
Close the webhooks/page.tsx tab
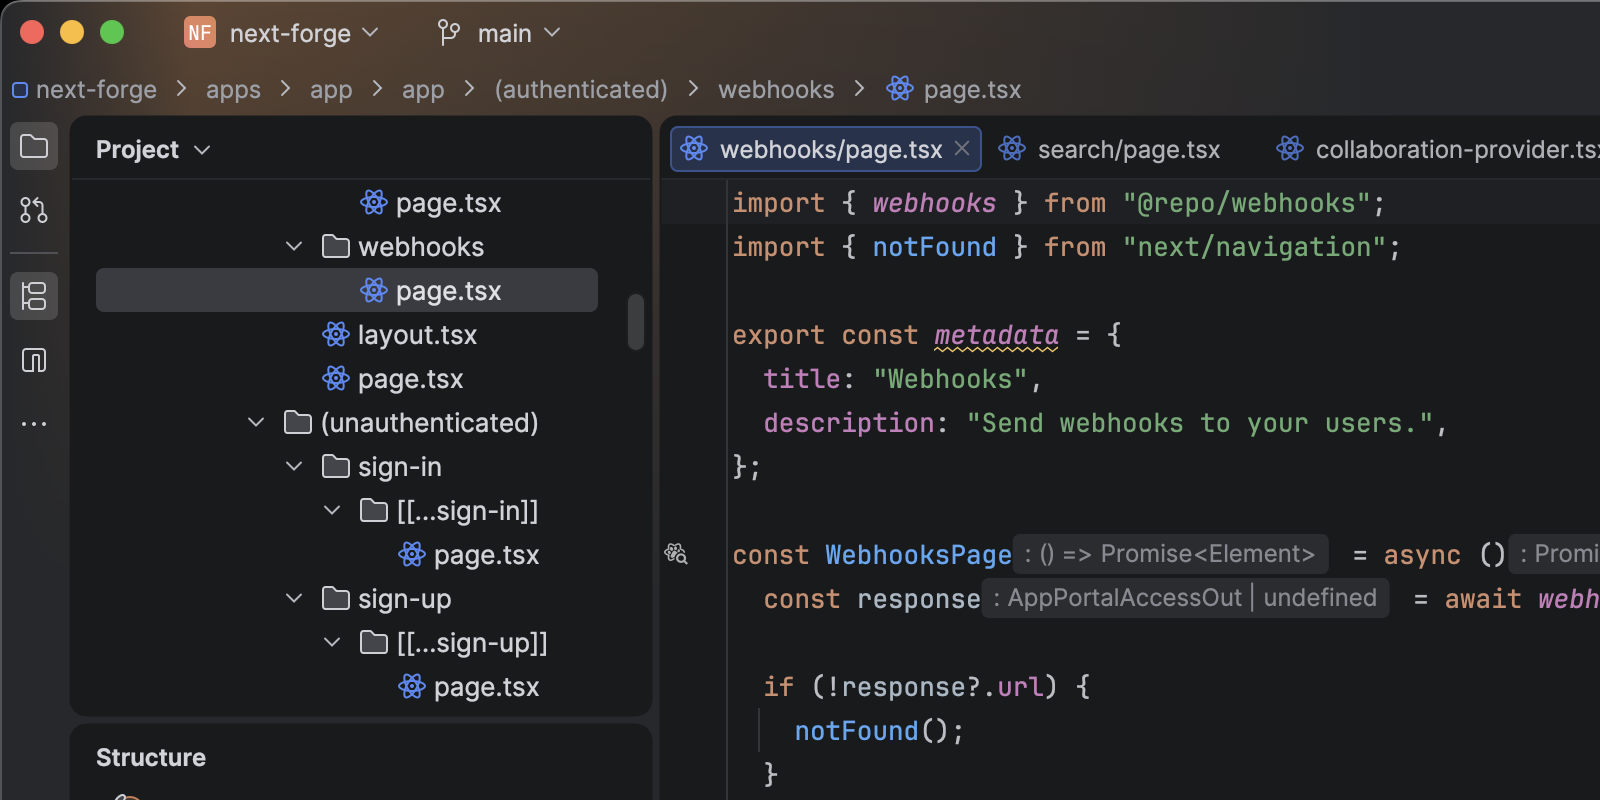[x=962, y=149]
